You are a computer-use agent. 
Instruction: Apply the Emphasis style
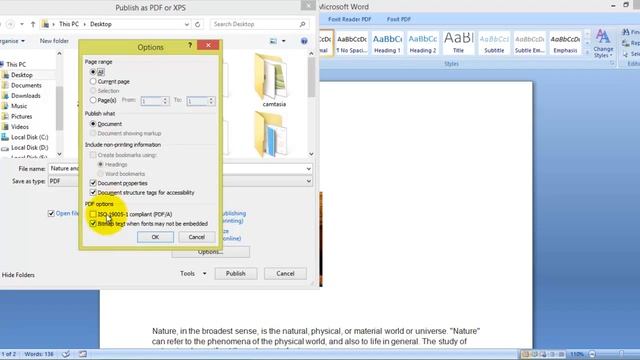click(x=565, y=43)
